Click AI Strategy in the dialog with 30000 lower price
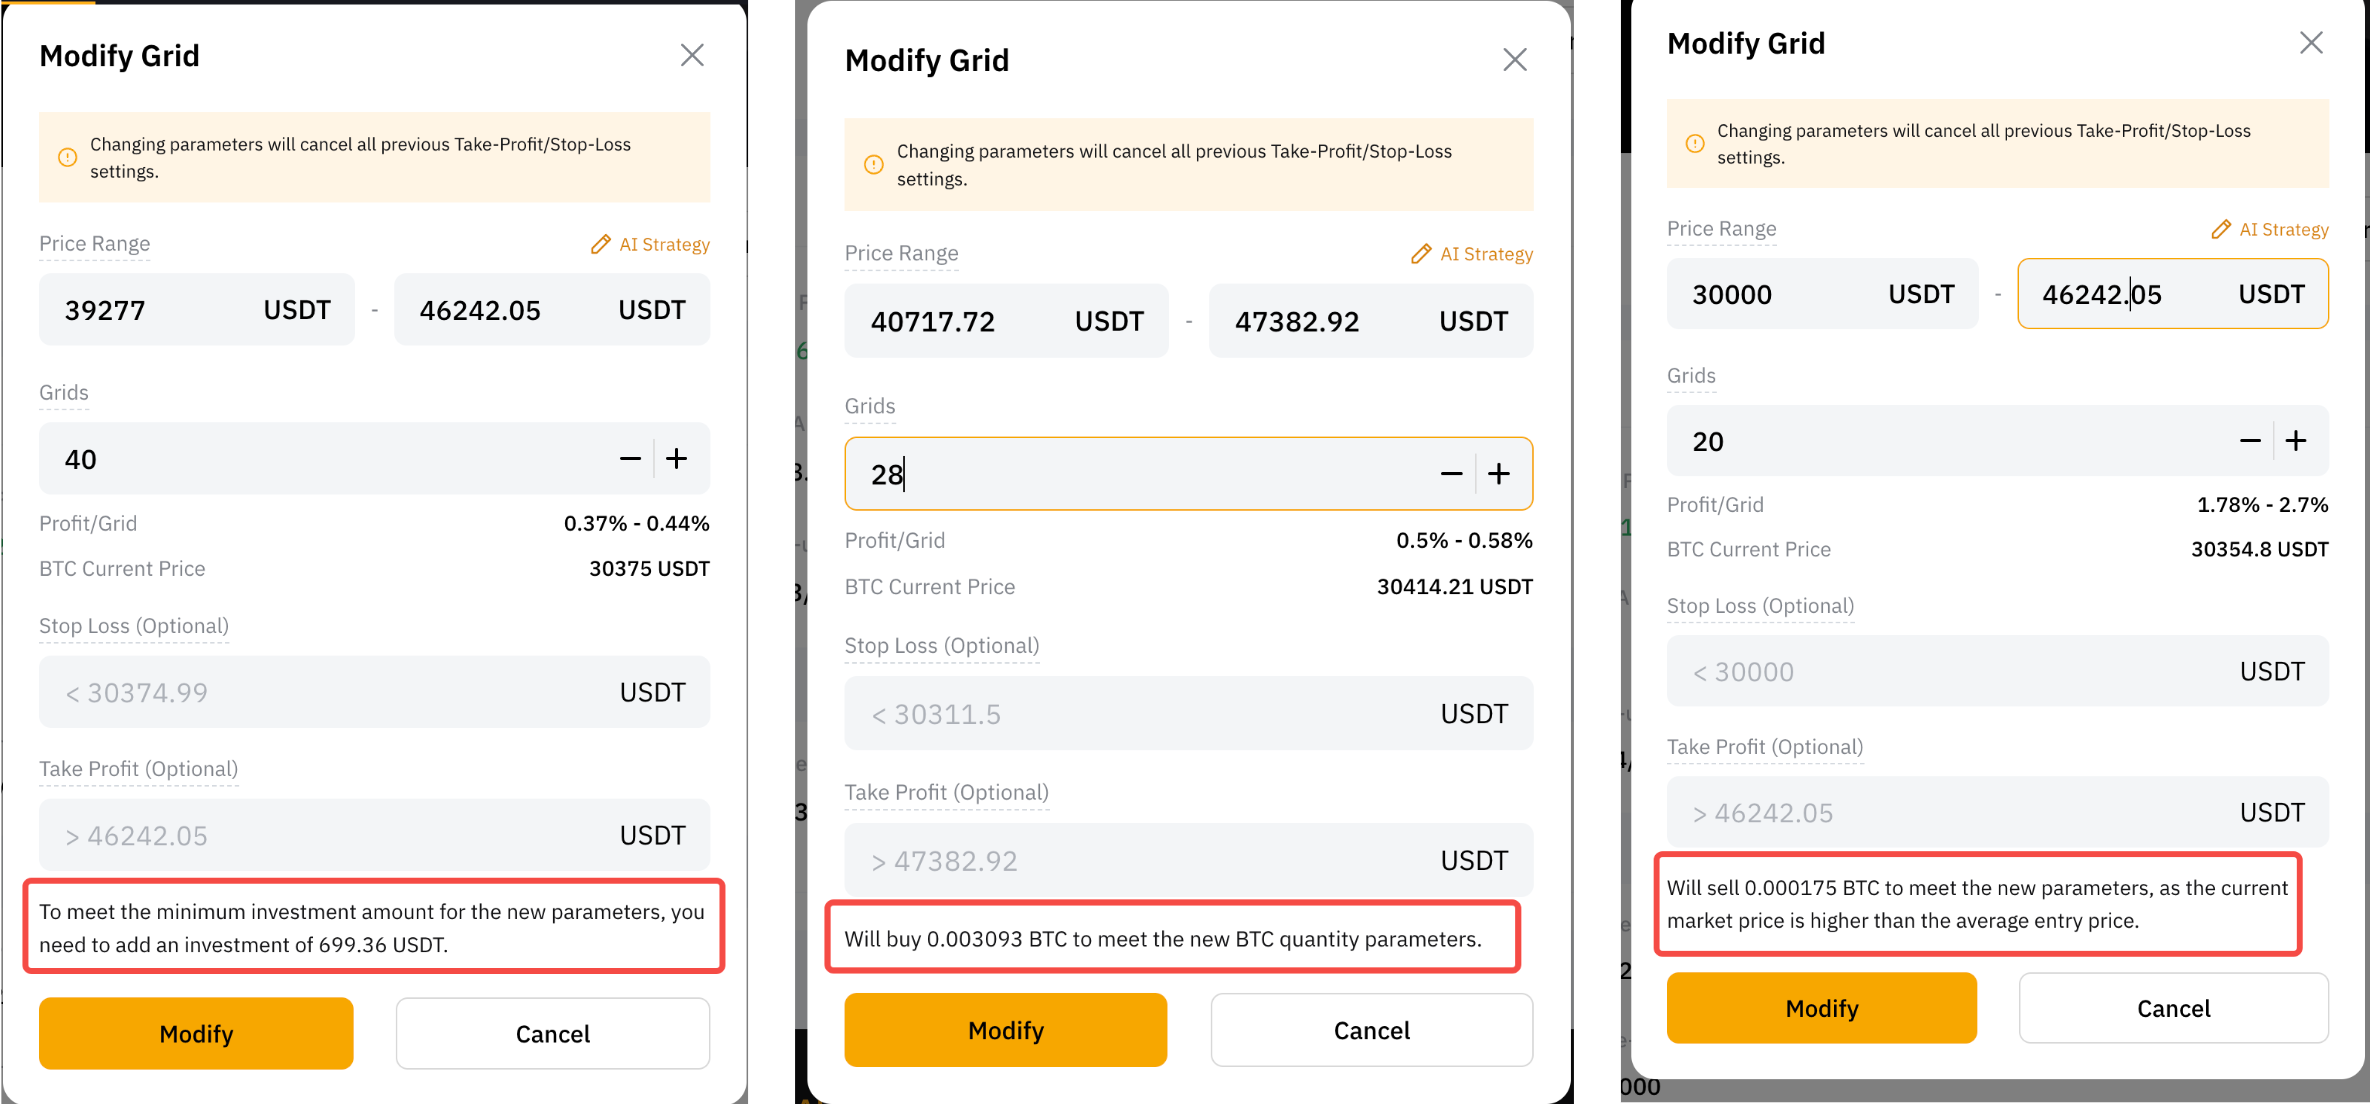The height and width of the screenshot is (1104, 2370). [2270, 230]
